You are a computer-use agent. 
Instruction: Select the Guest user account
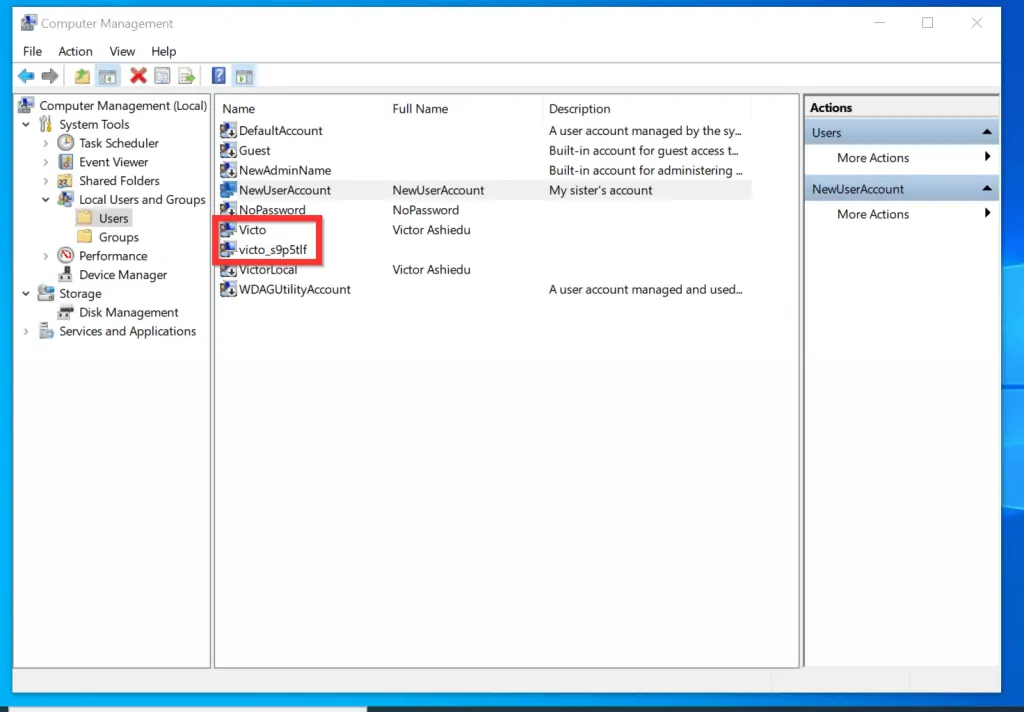click(255, 150)
